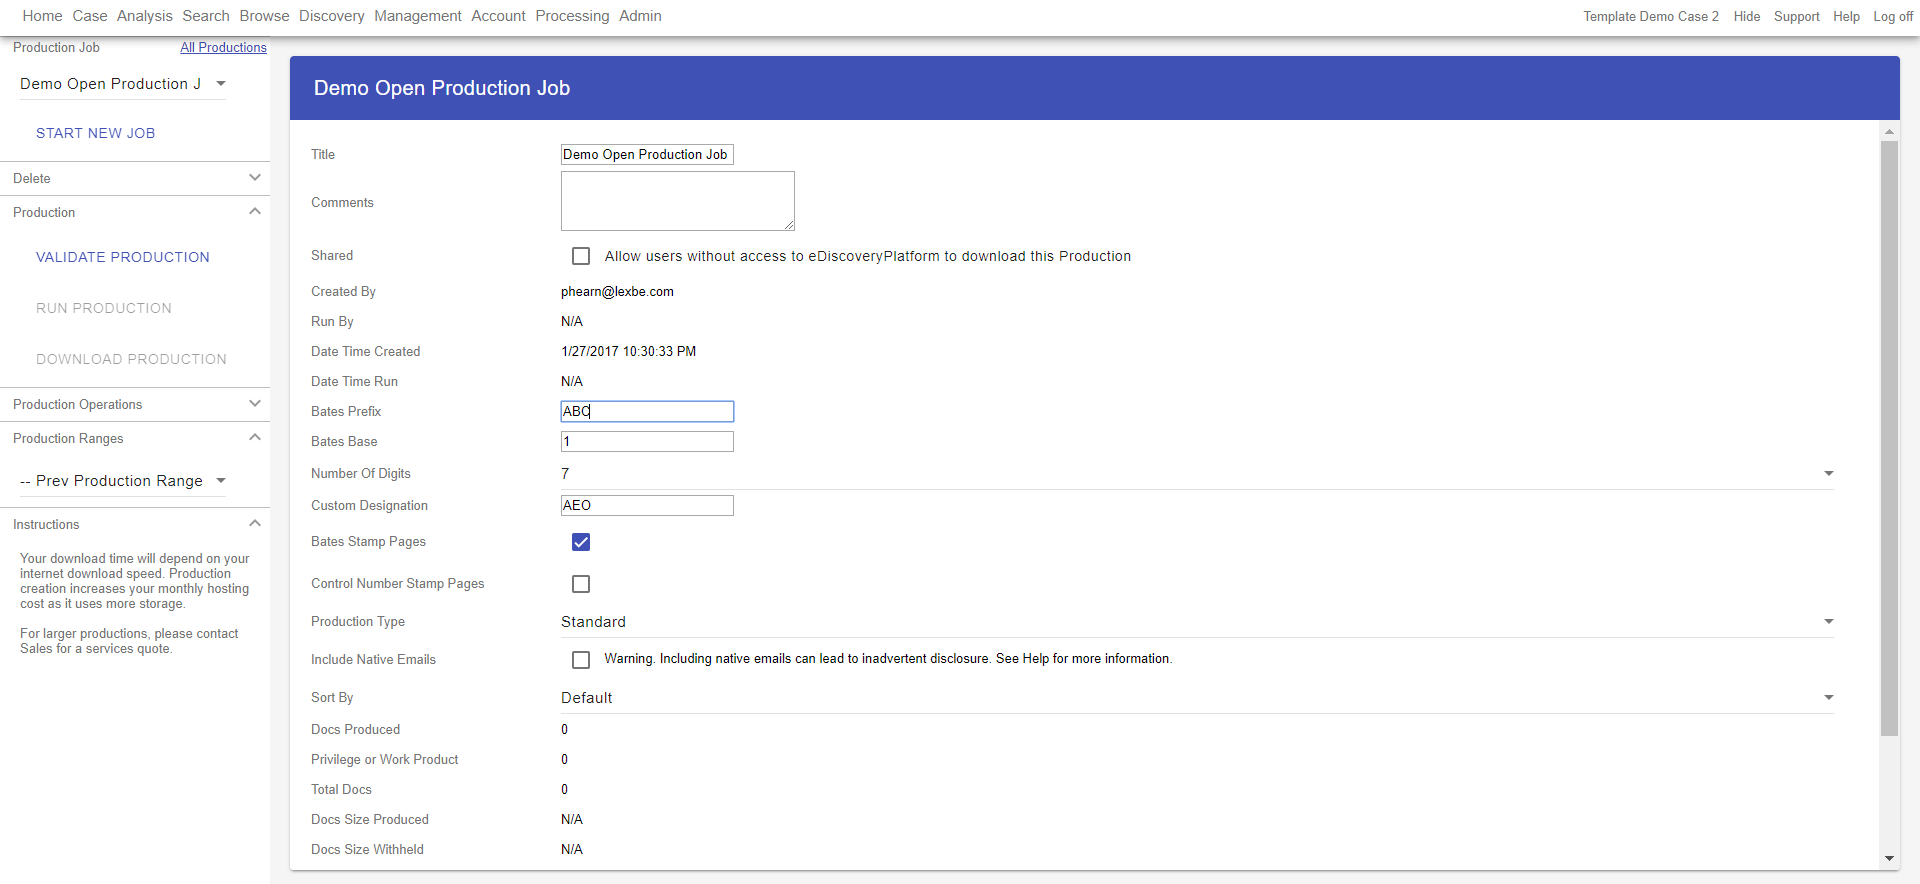
Task: Click VALIDATE PRODUCTION button
Action: [123, 257]
